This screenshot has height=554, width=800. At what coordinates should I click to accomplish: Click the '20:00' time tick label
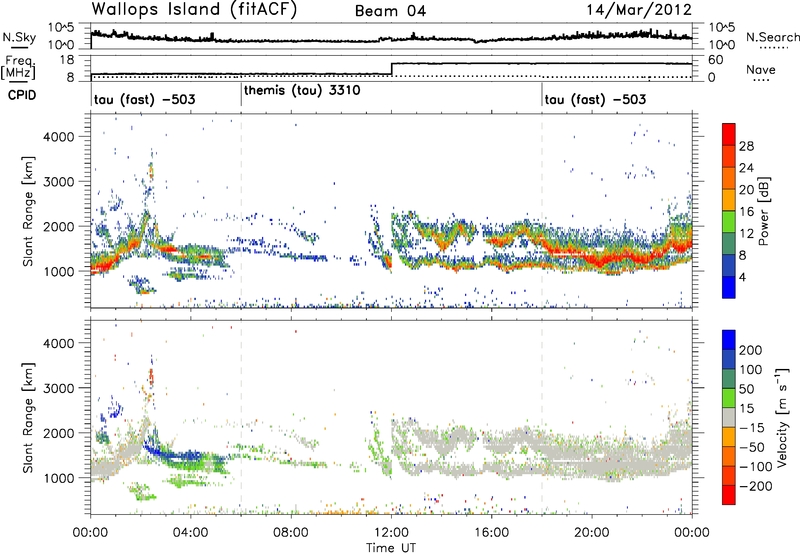tap(592, 533)
